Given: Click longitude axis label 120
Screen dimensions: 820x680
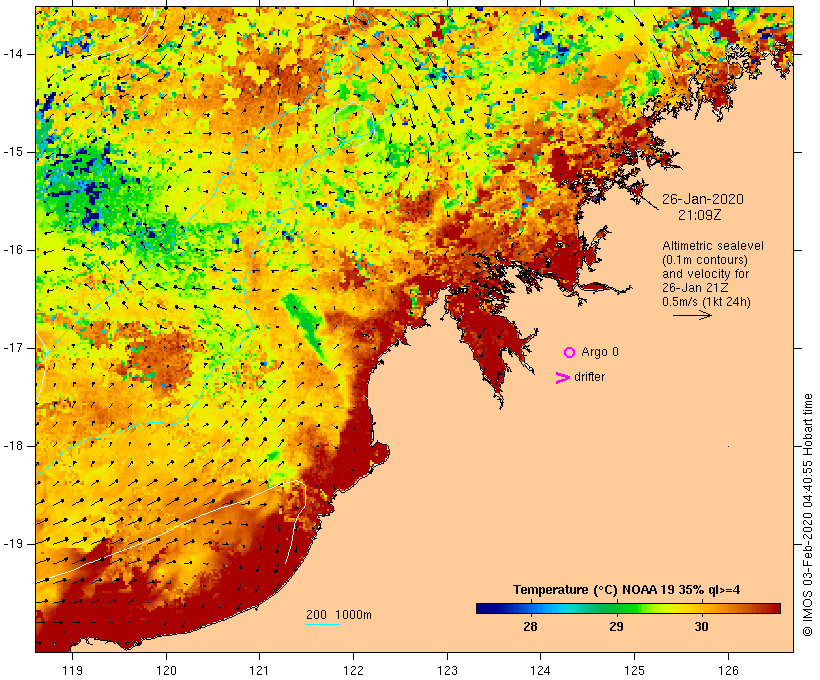Looking at the screenshot, I should point(166,670).
